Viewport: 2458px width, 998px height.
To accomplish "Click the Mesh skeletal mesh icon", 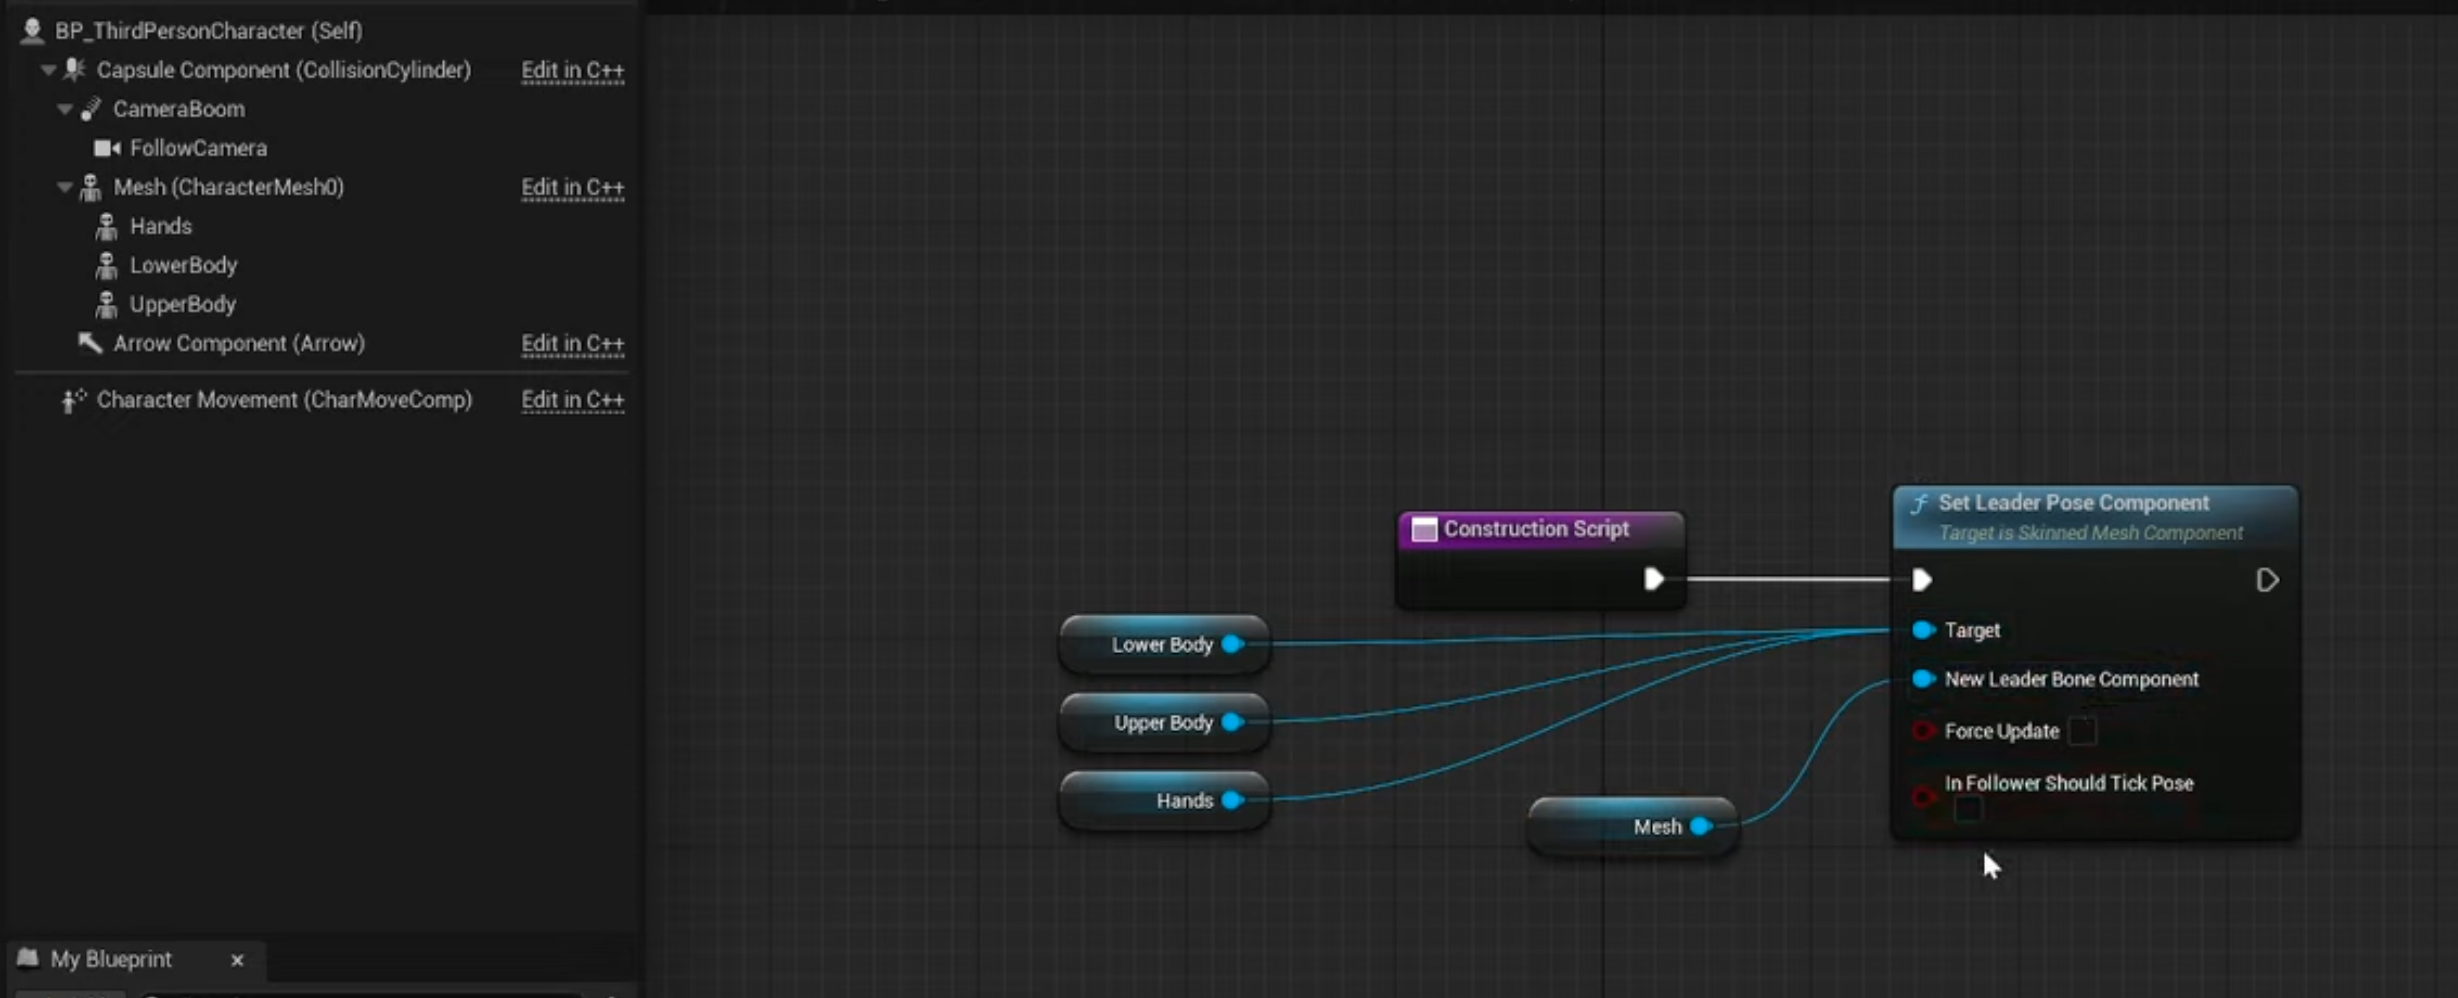I will tap(91, 187).
